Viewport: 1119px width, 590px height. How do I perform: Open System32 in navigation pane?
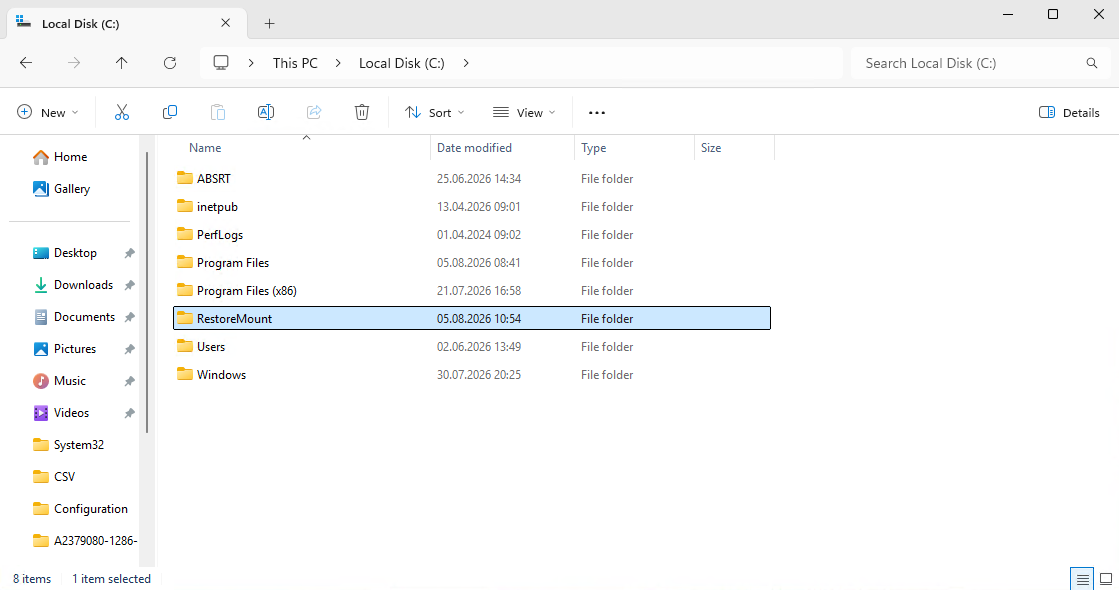click(x=79, y=445)
